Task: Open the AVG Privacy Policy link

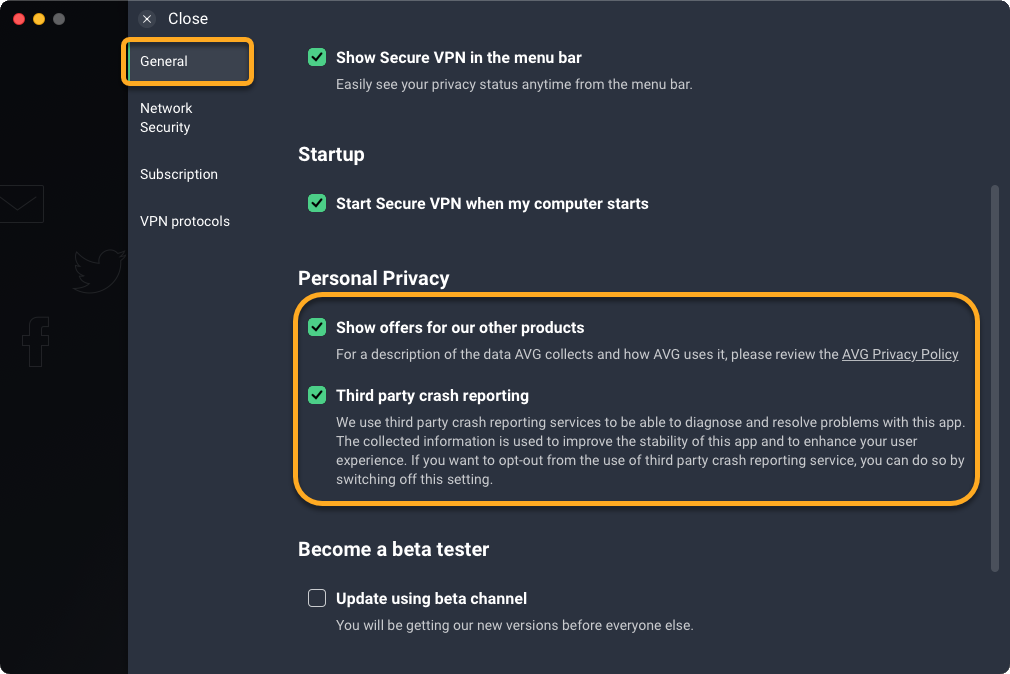Action: tap(900, 354)
